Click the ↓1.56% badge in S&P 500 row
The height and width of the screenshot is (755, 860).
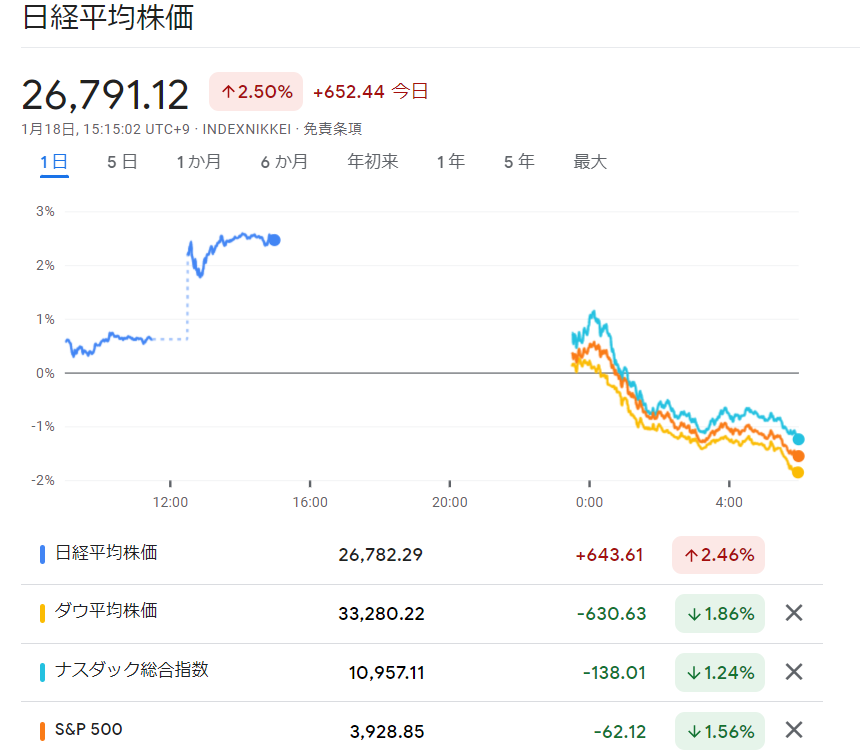coord(720,731)
